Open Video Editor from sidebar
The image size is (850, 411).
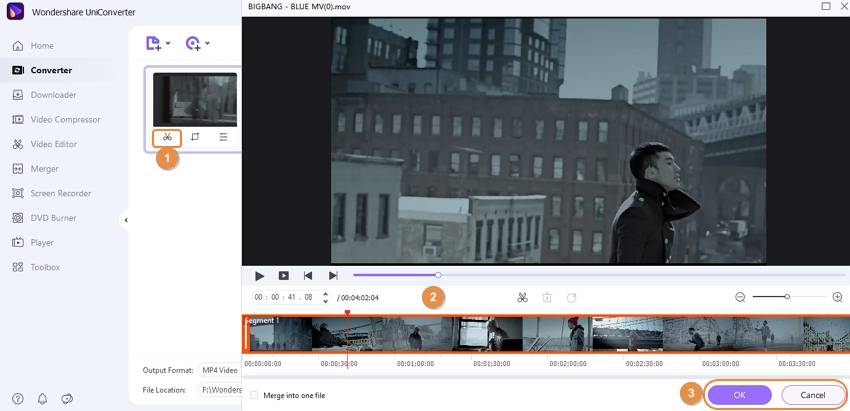tap(44, 144)
